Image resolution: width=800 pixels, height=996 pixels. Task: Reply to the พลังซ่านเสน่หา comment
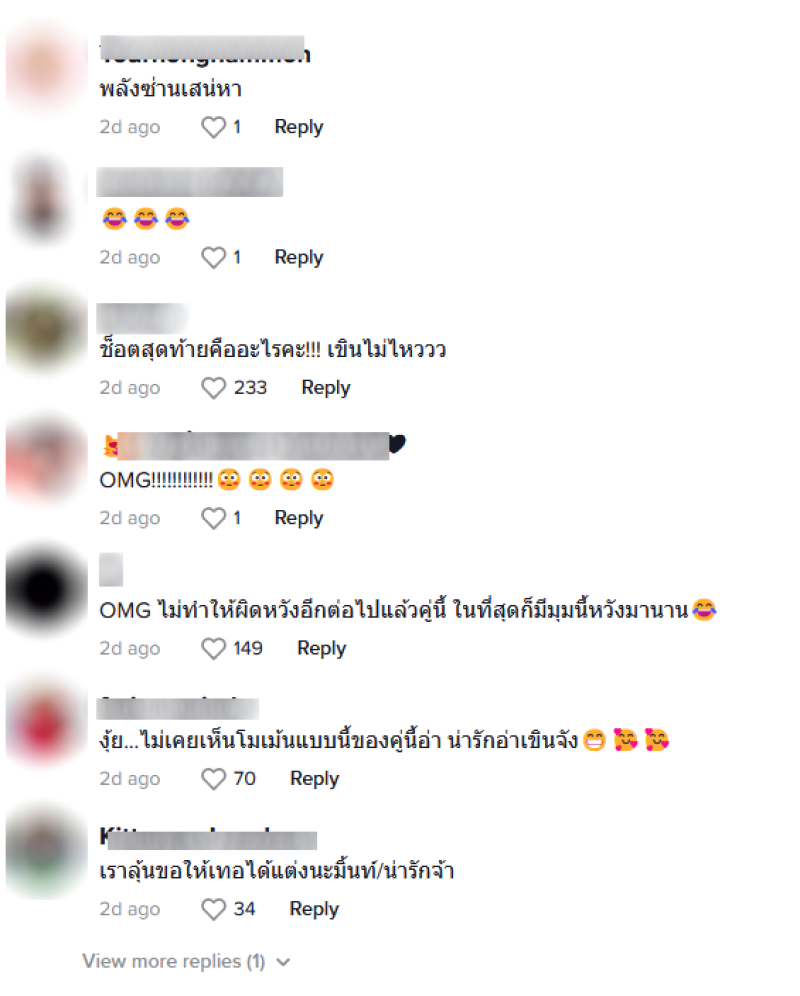[x=299, y=127]
